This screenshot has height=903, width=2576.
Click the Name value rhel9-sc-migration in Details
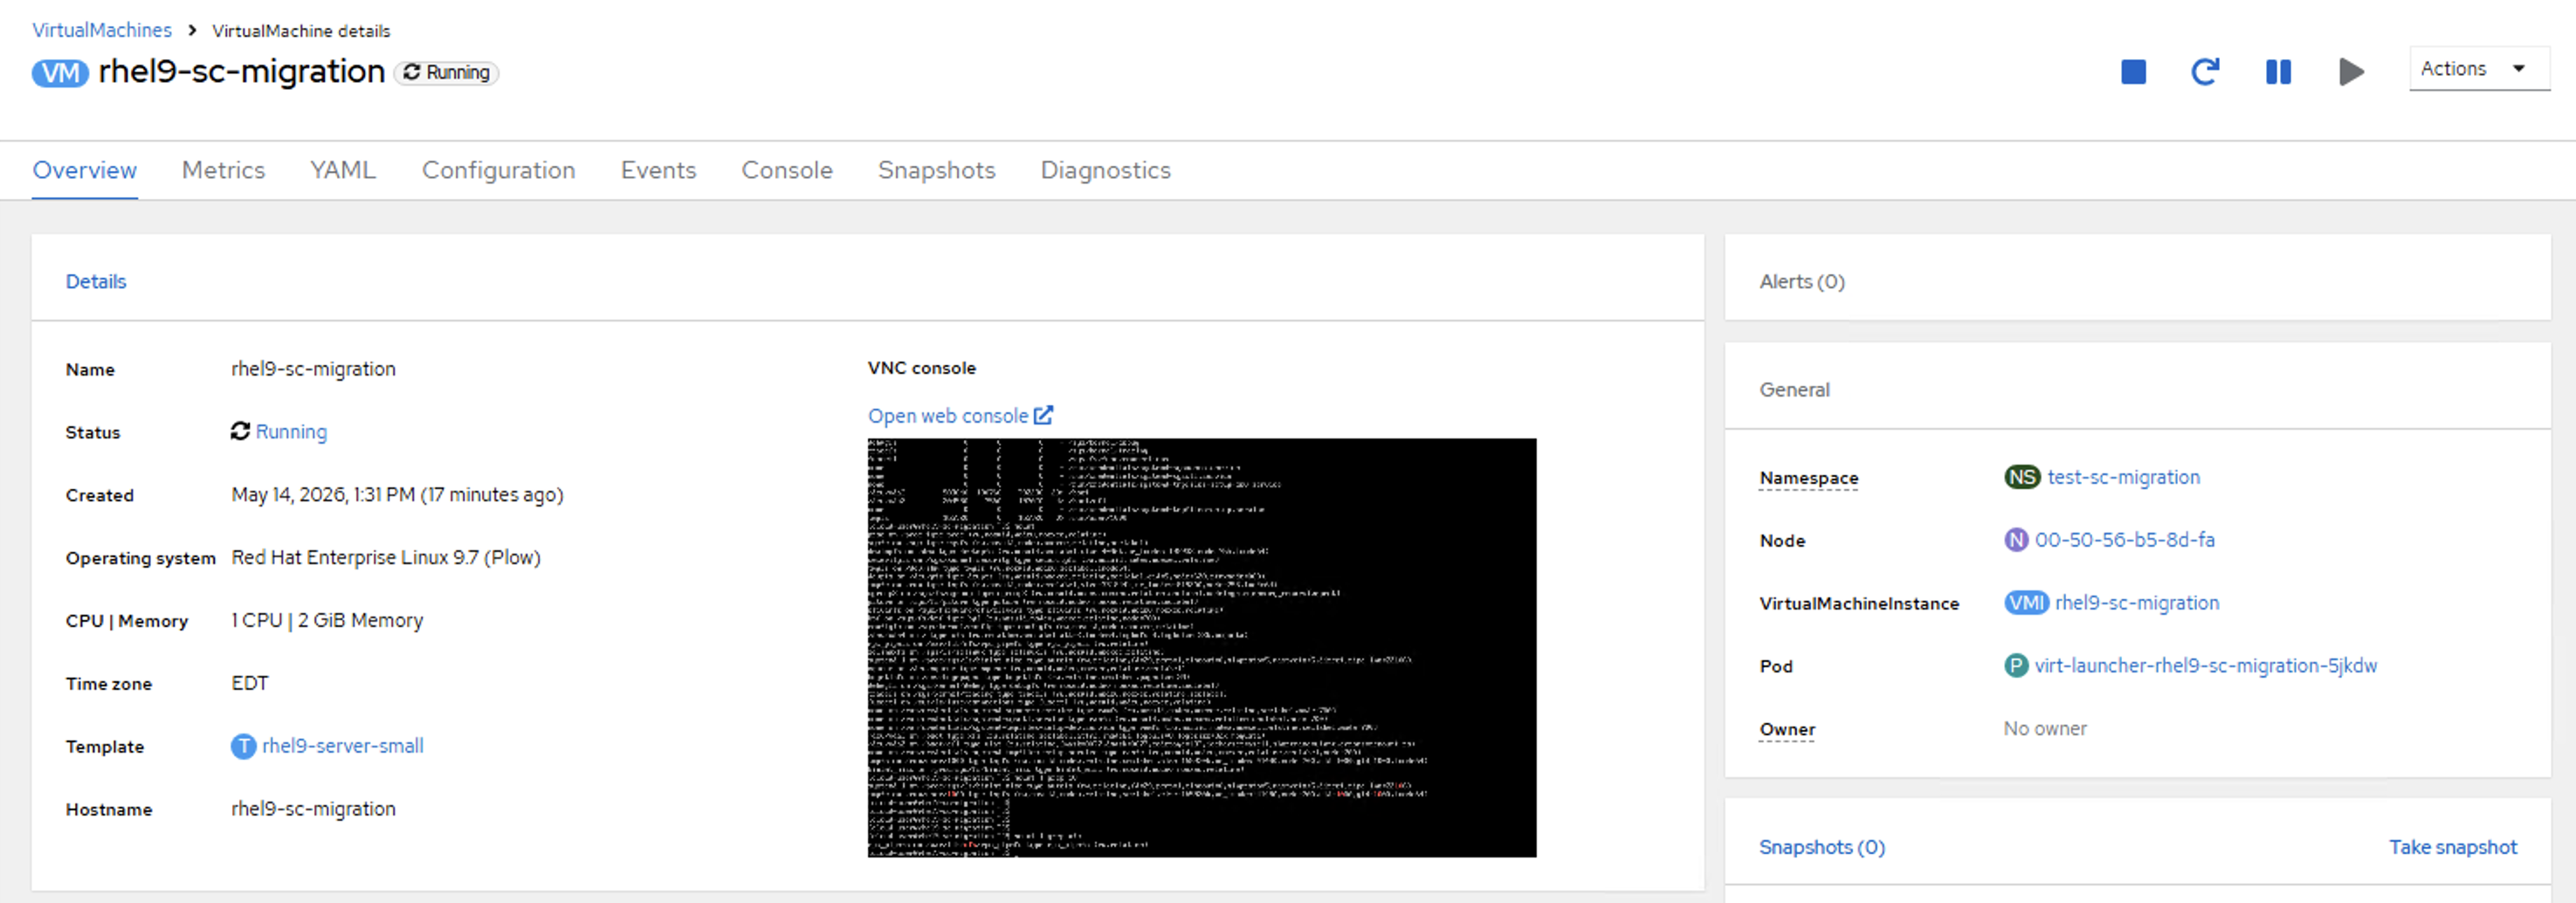[313, 369]
